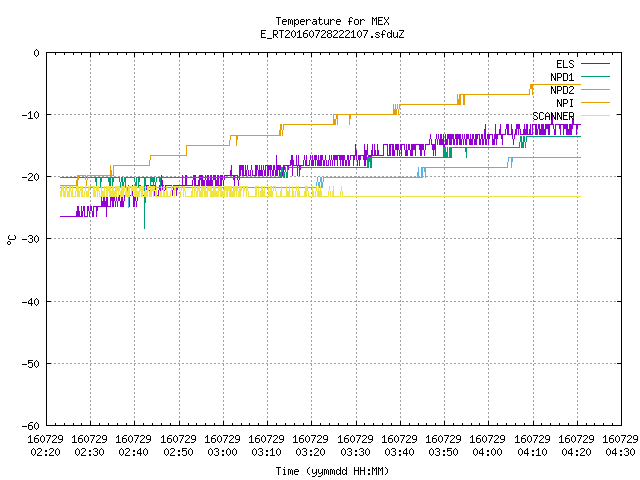Click the purple ELS legend line sample
640x480 pixels.
tap(595, 64)
